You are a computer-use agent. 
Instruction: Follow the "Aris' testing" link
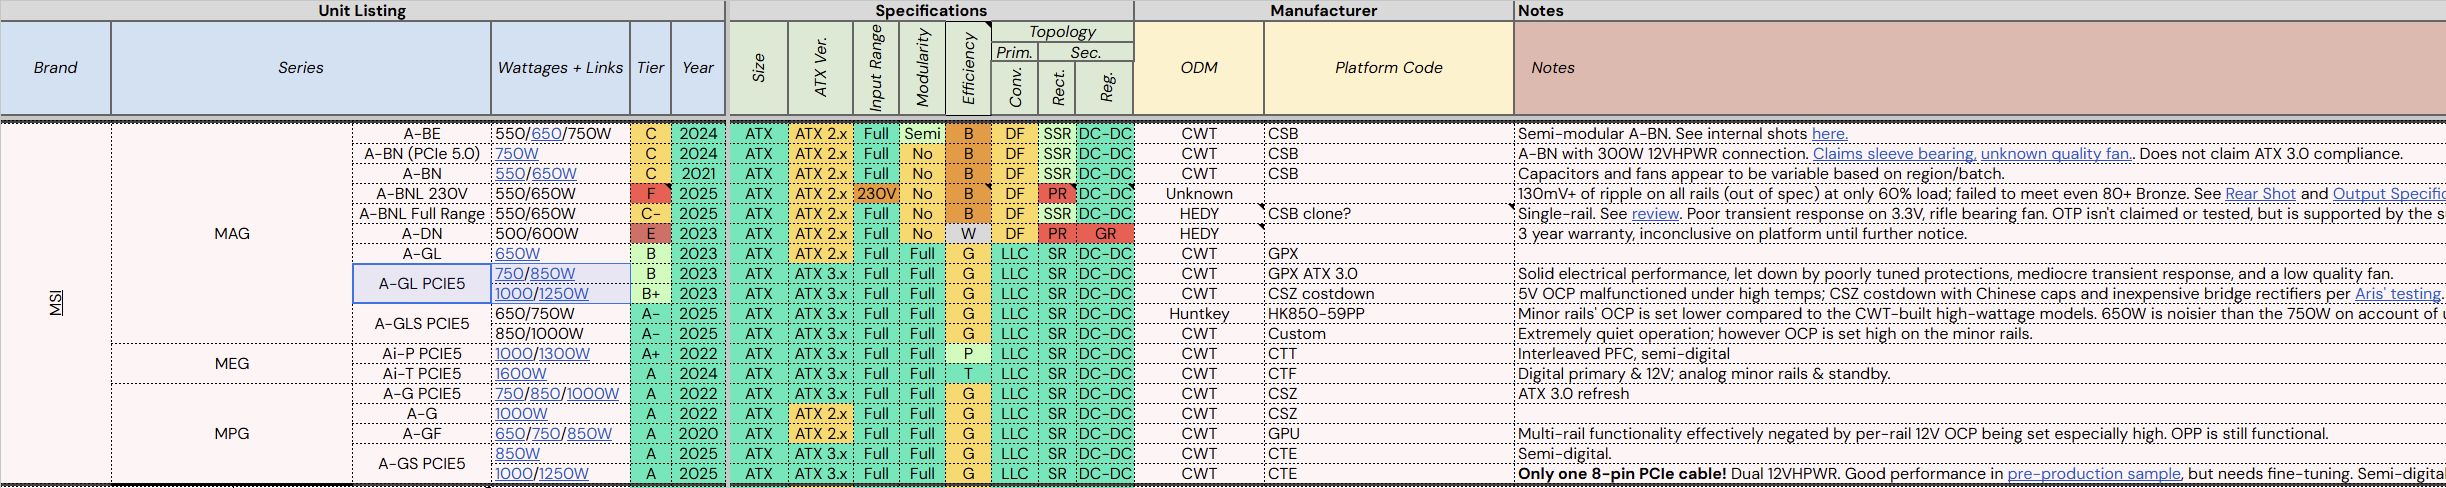coord(2398,294)
